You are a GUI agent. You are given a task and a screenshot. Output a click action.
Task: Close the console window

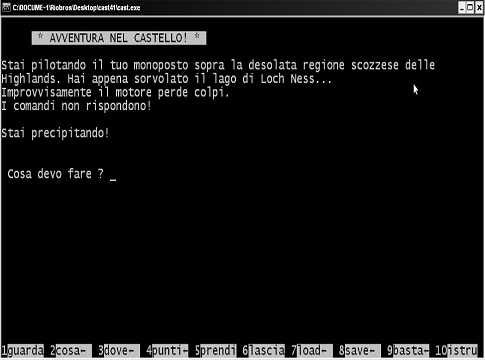click(479, 7)
